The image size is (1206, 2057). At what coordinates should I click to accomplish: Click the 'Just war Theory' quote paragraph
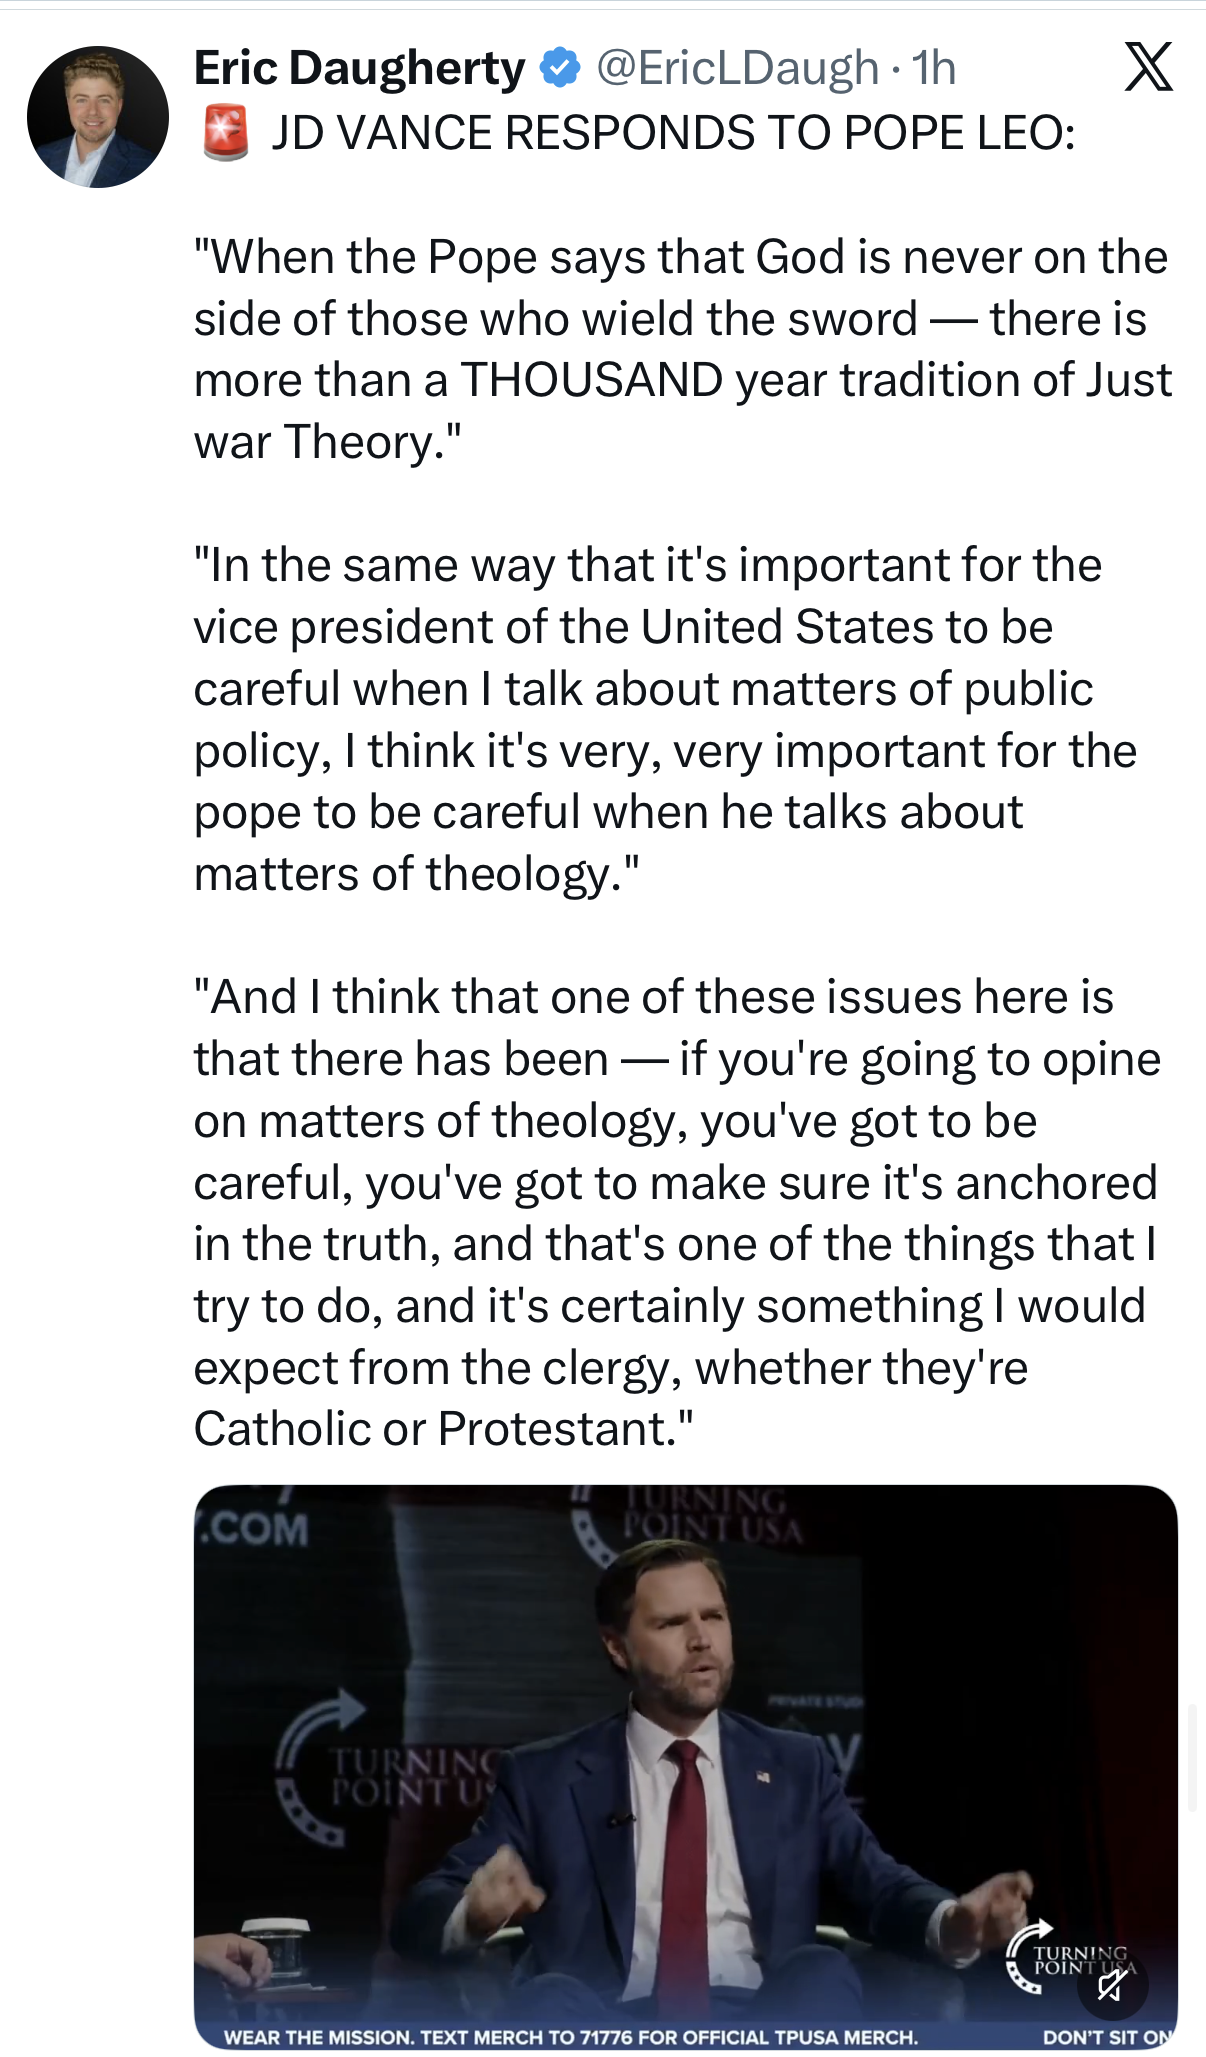click(682, 349)
